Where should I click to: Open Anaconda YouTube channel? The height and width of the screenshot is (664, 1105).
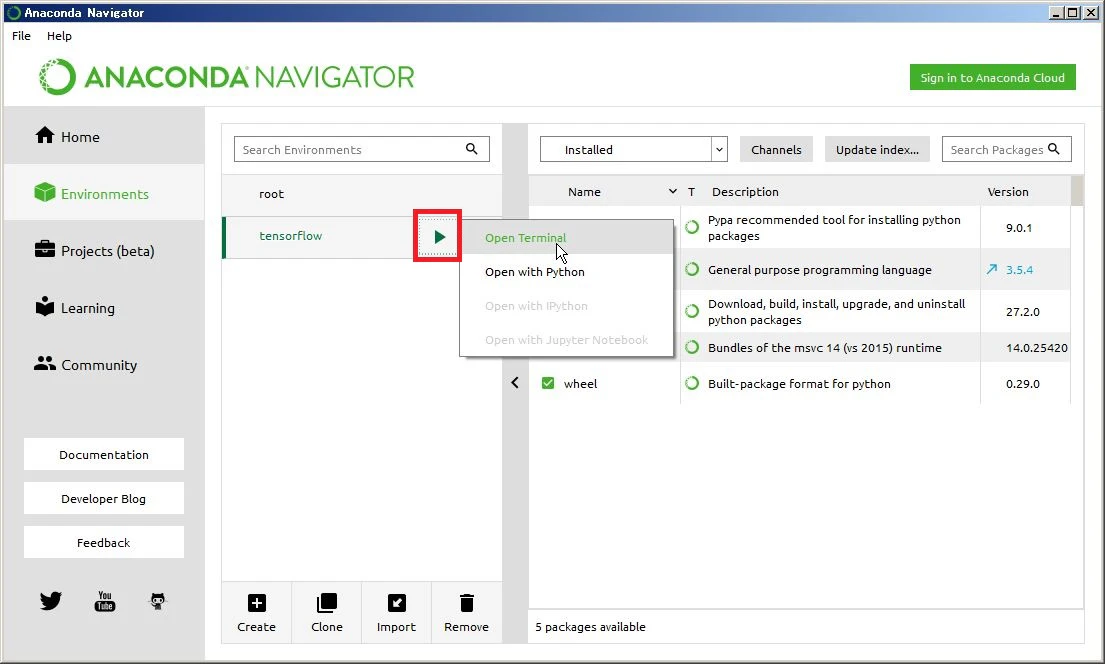pyautogui.click(x=104, y=601)
